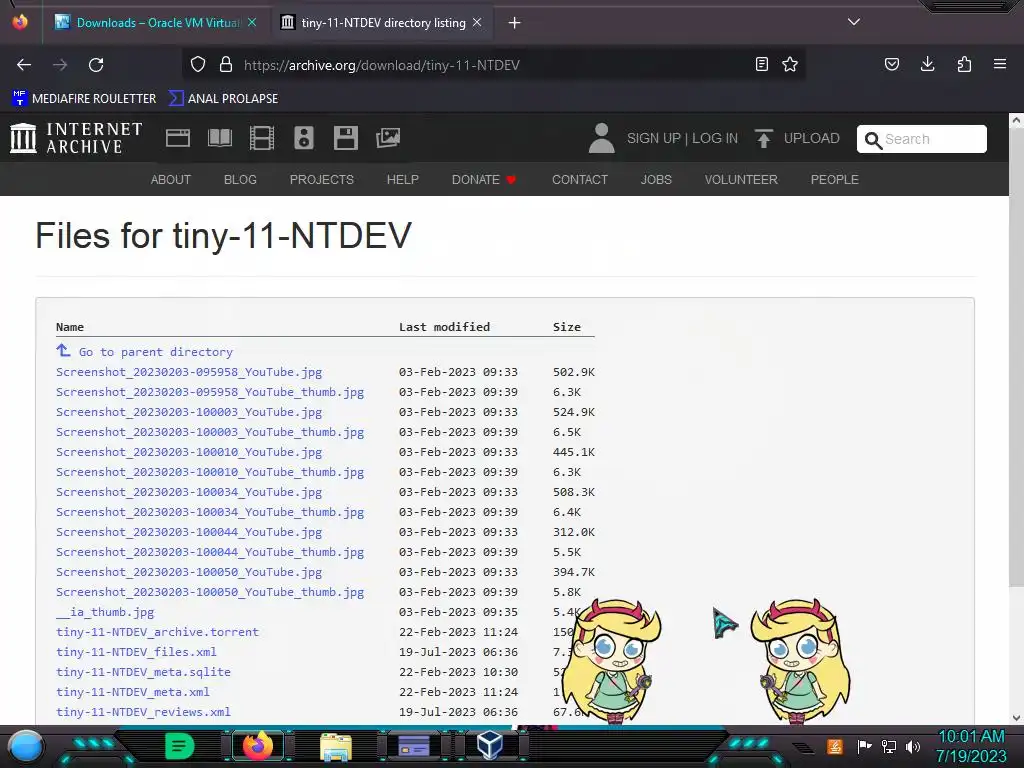Click the BLOG menu item
The height and width of the screenshot is (768, 1024).
point(240,180)
